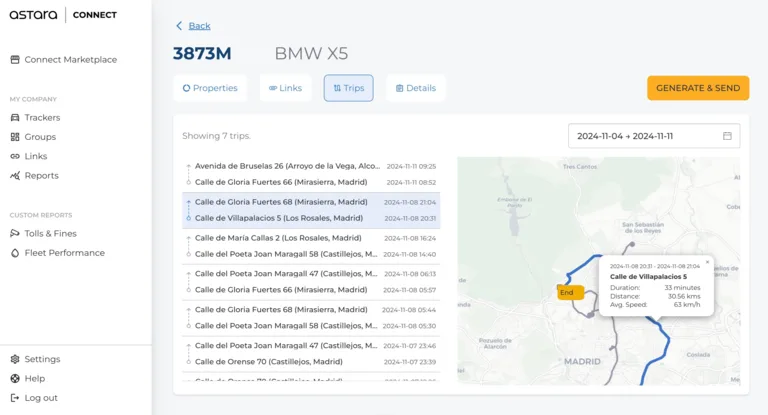The height and width of the screenshot is (415, 768).
Task: Click the Connect Marketplace store icon
Action: click(x=15, y=60)
